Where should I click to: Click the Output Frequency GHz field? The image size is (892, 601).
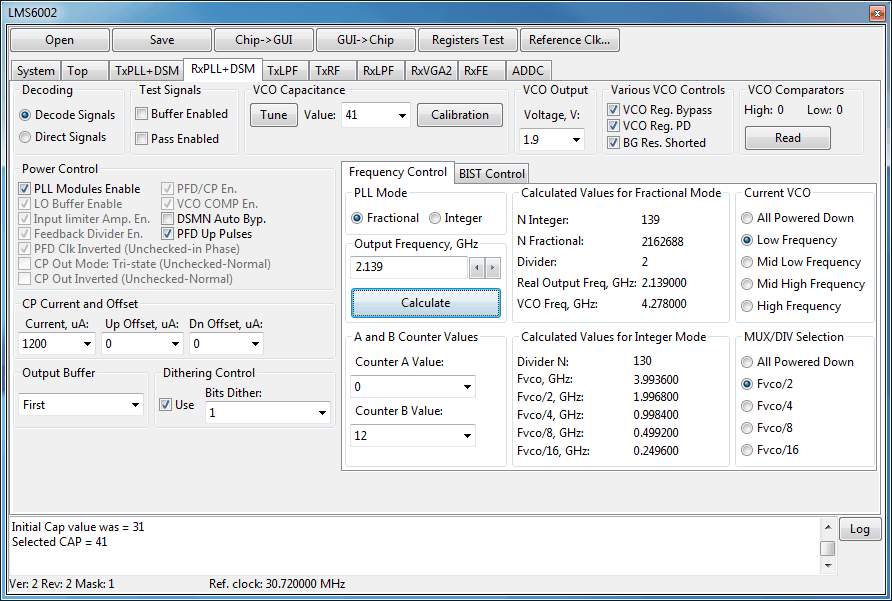coord(409,268)
